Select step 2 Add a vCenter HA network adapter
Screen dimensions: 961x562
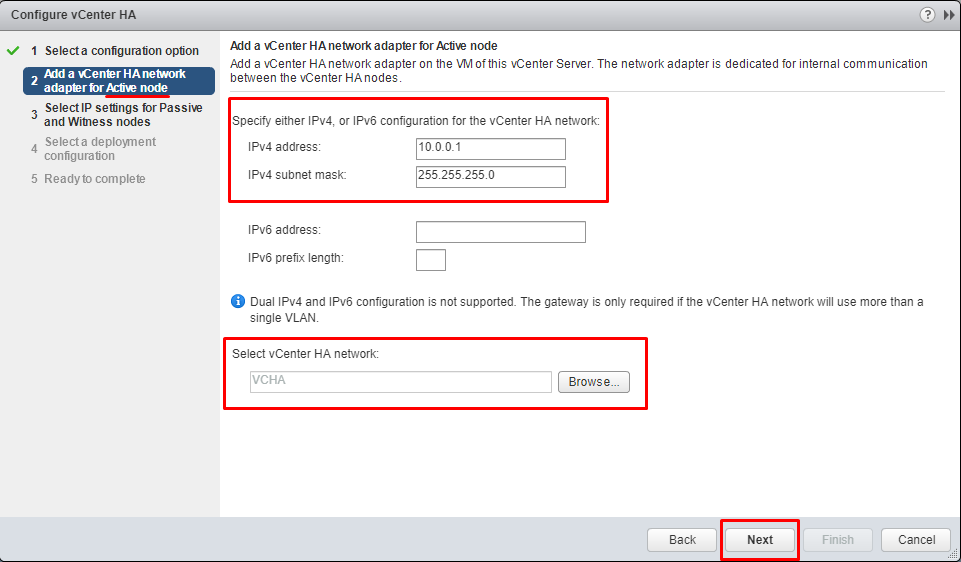coord(119,81)
